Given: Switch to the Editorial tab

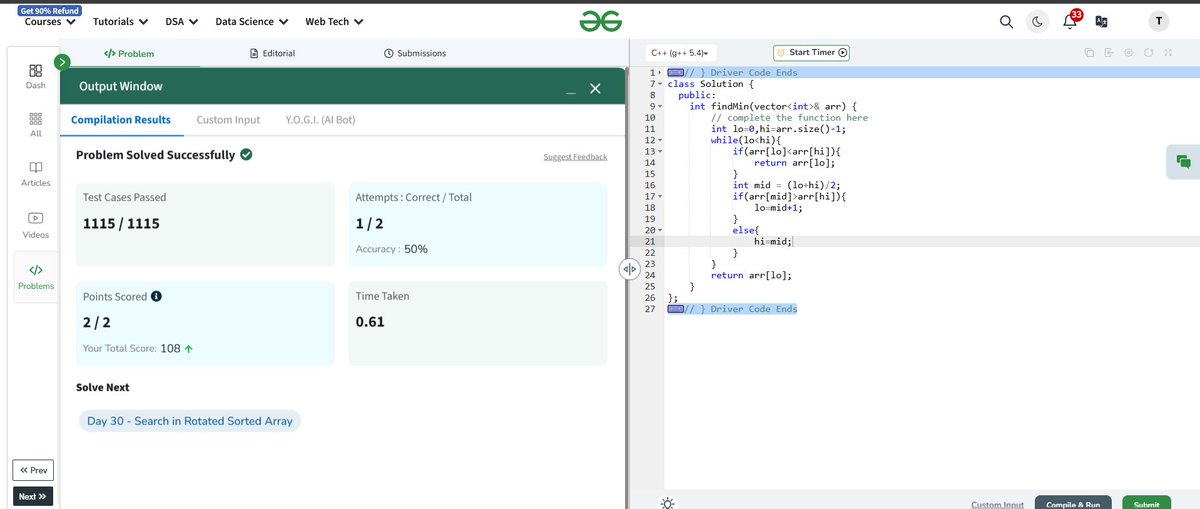Looking at the screenshot, I should pos(272,53).
